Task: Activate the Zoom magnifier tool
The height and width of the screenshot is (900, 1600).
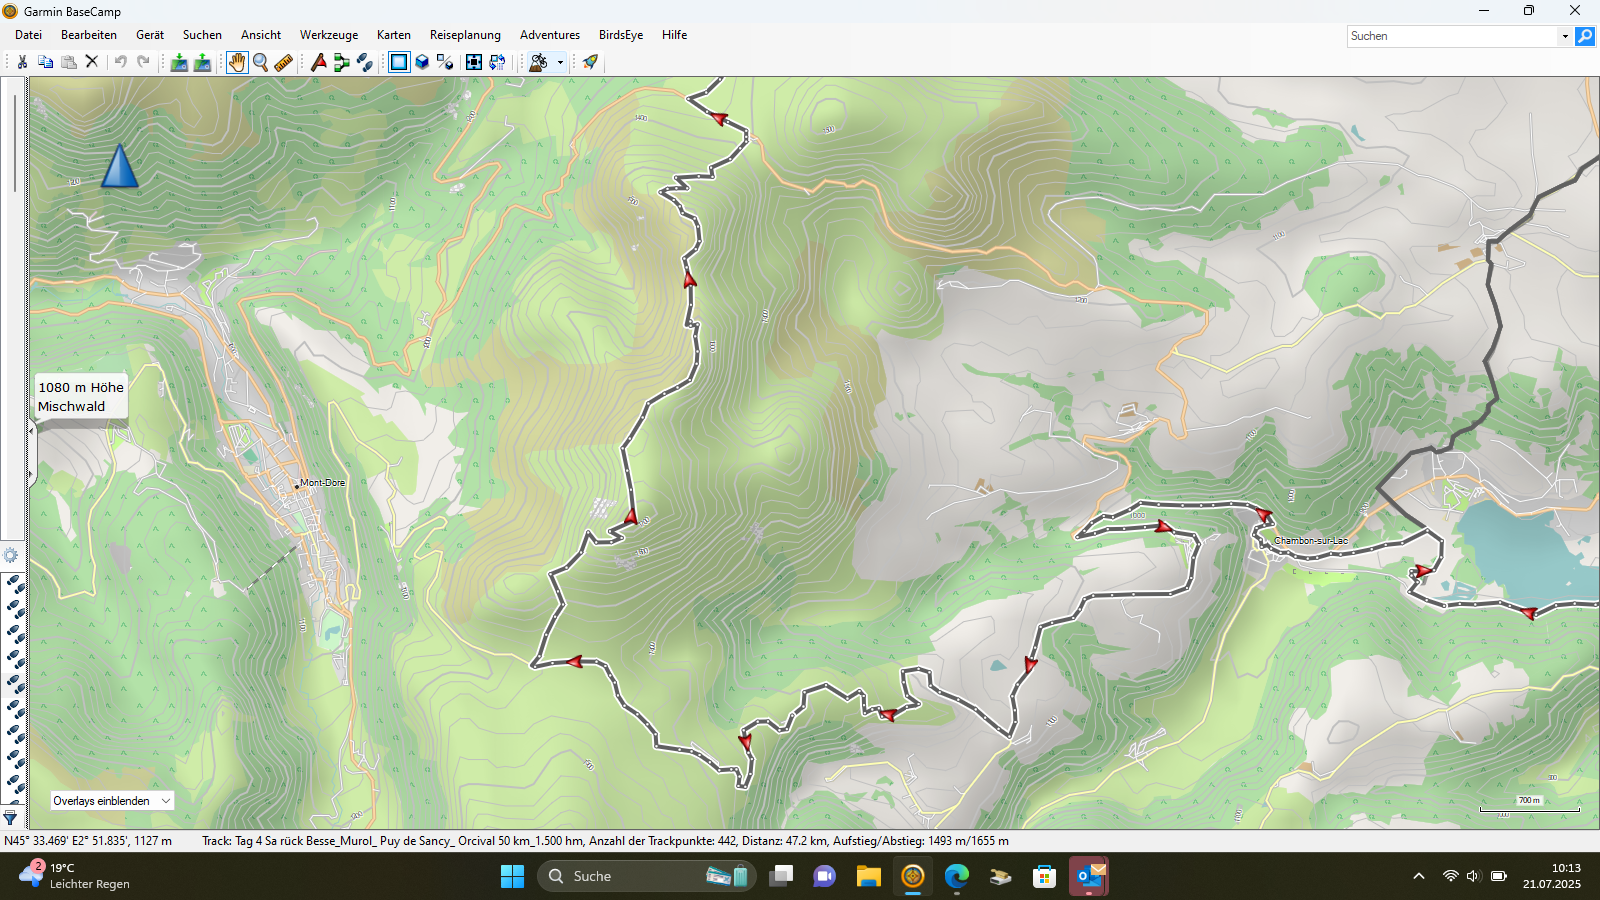Action: point(260,62)
